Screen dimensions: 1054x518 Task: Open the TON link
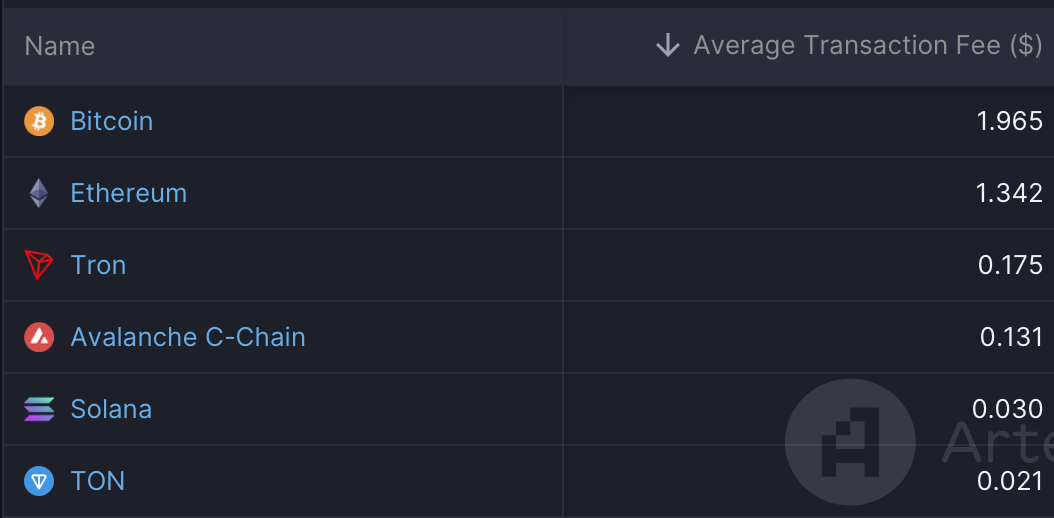click(x=97, y=481)
